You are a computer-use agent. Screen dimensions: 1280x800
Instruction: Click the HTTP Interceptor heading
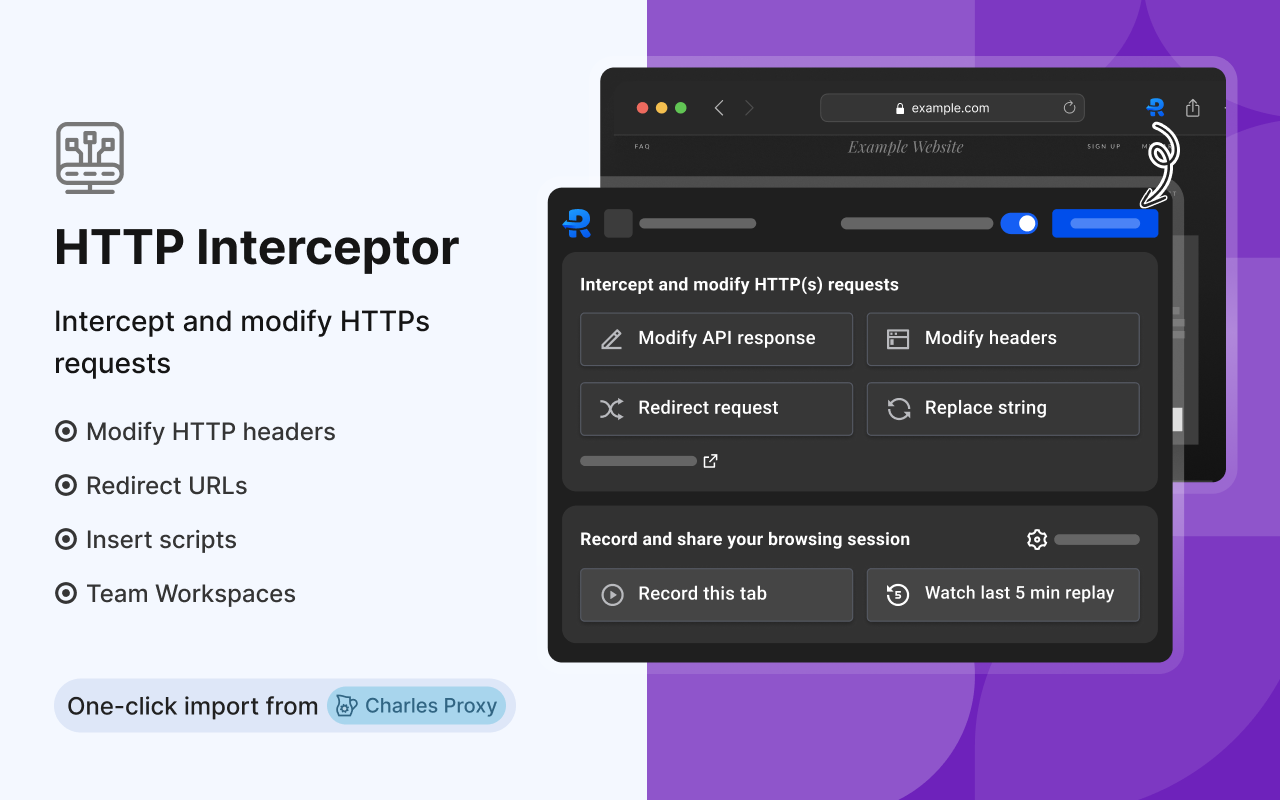tap(257, 247)
